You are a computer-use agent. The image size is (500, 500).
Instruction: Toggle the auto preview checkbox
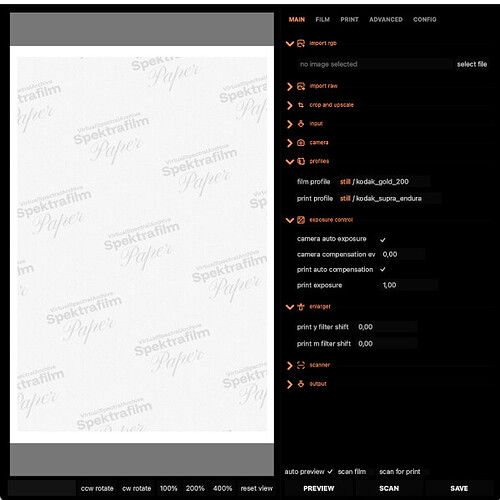330,472
